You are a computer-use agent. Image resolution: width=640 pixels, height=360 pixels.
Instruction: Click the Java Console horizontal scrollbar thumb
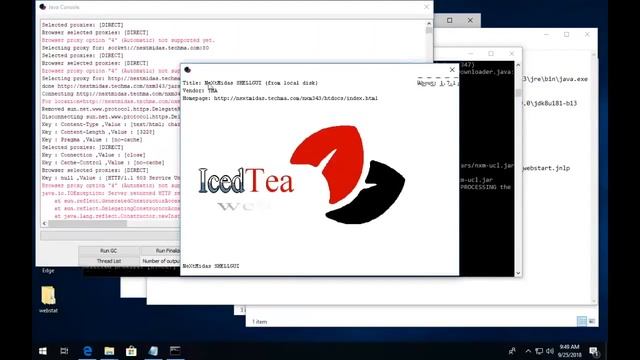click(87, 223)
